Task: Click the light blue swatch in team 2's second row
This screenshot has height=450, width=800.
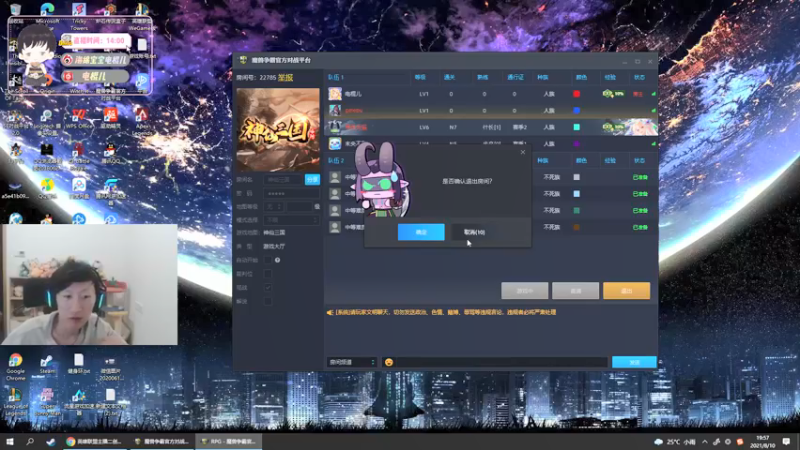Action: coord(577,194)
